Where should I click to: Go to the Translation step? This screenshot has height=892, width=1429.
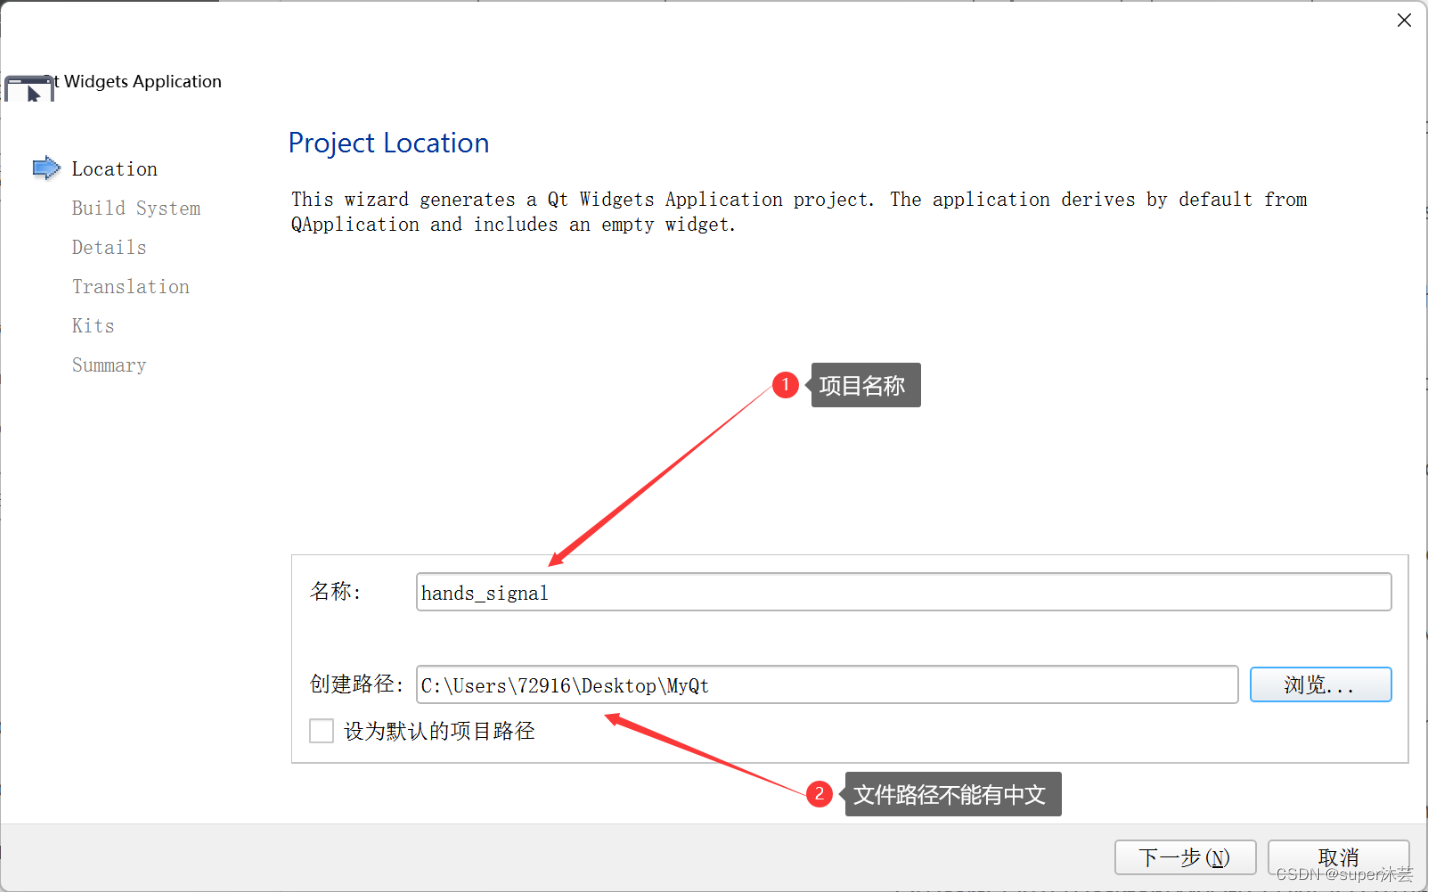130,286
